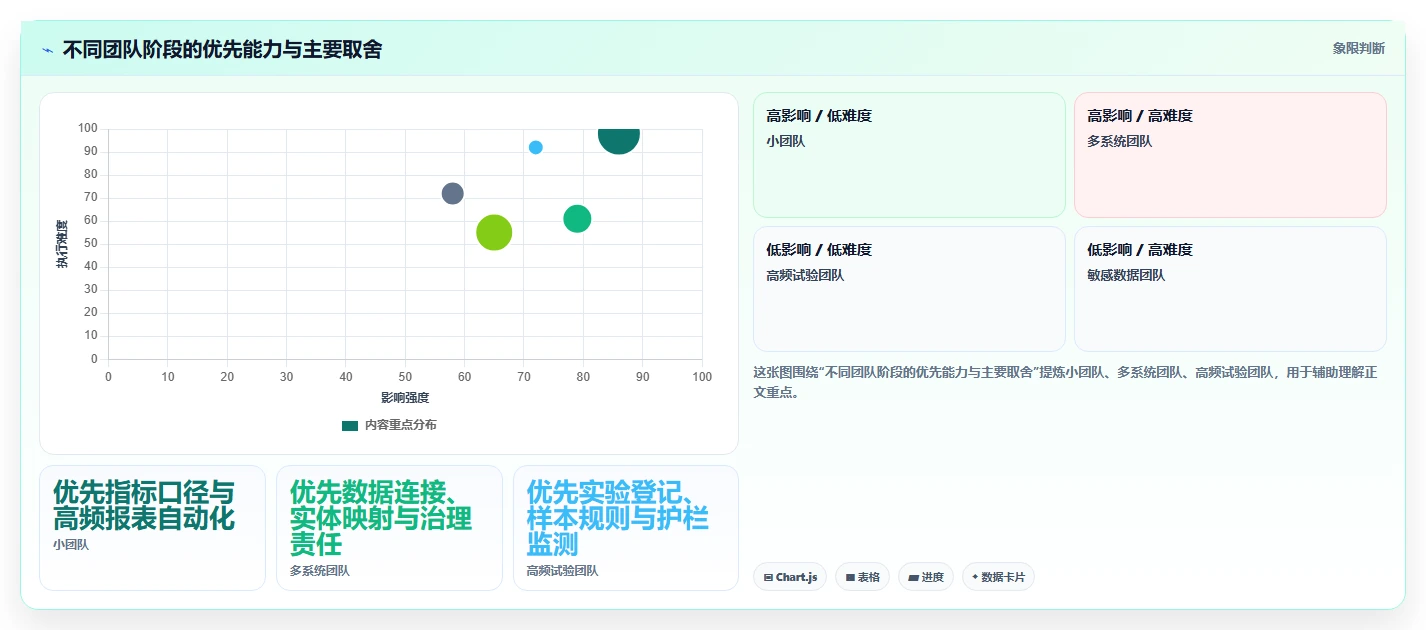
Task: Select the gray-blue bubble in chart
Action: click(453, 193)
